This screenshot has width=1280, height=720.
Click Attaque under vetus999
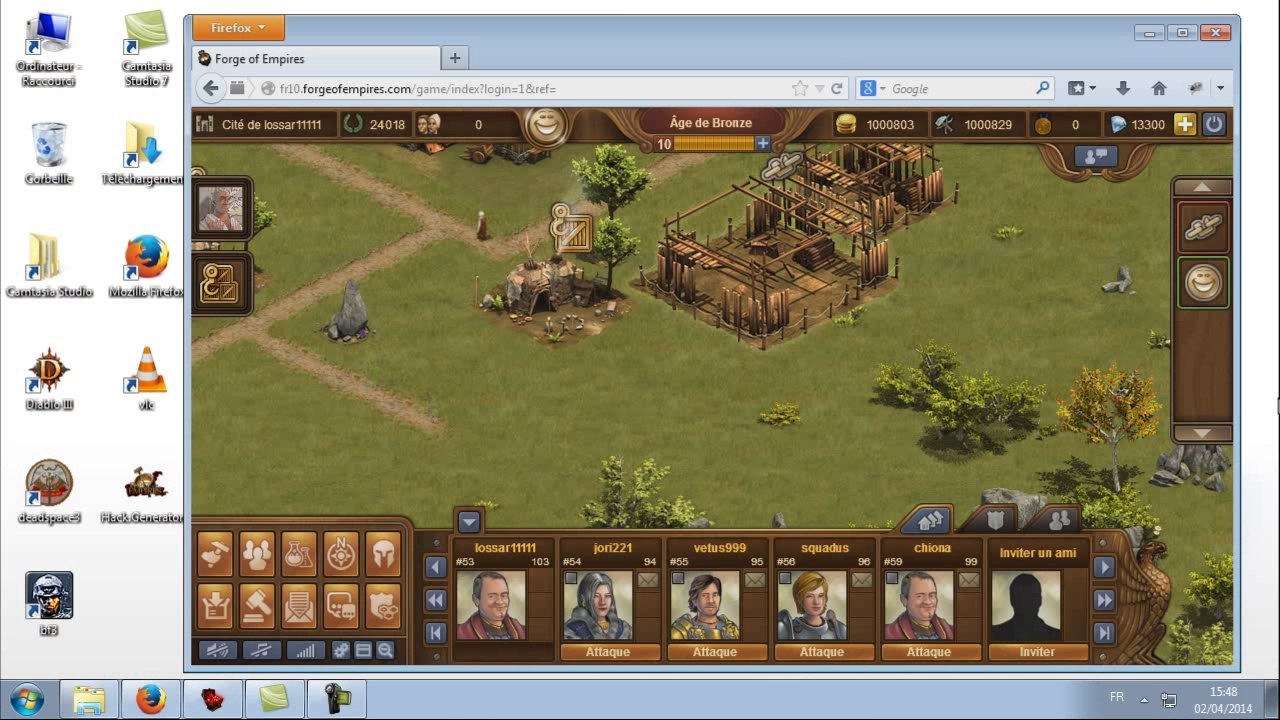[715, 652]
